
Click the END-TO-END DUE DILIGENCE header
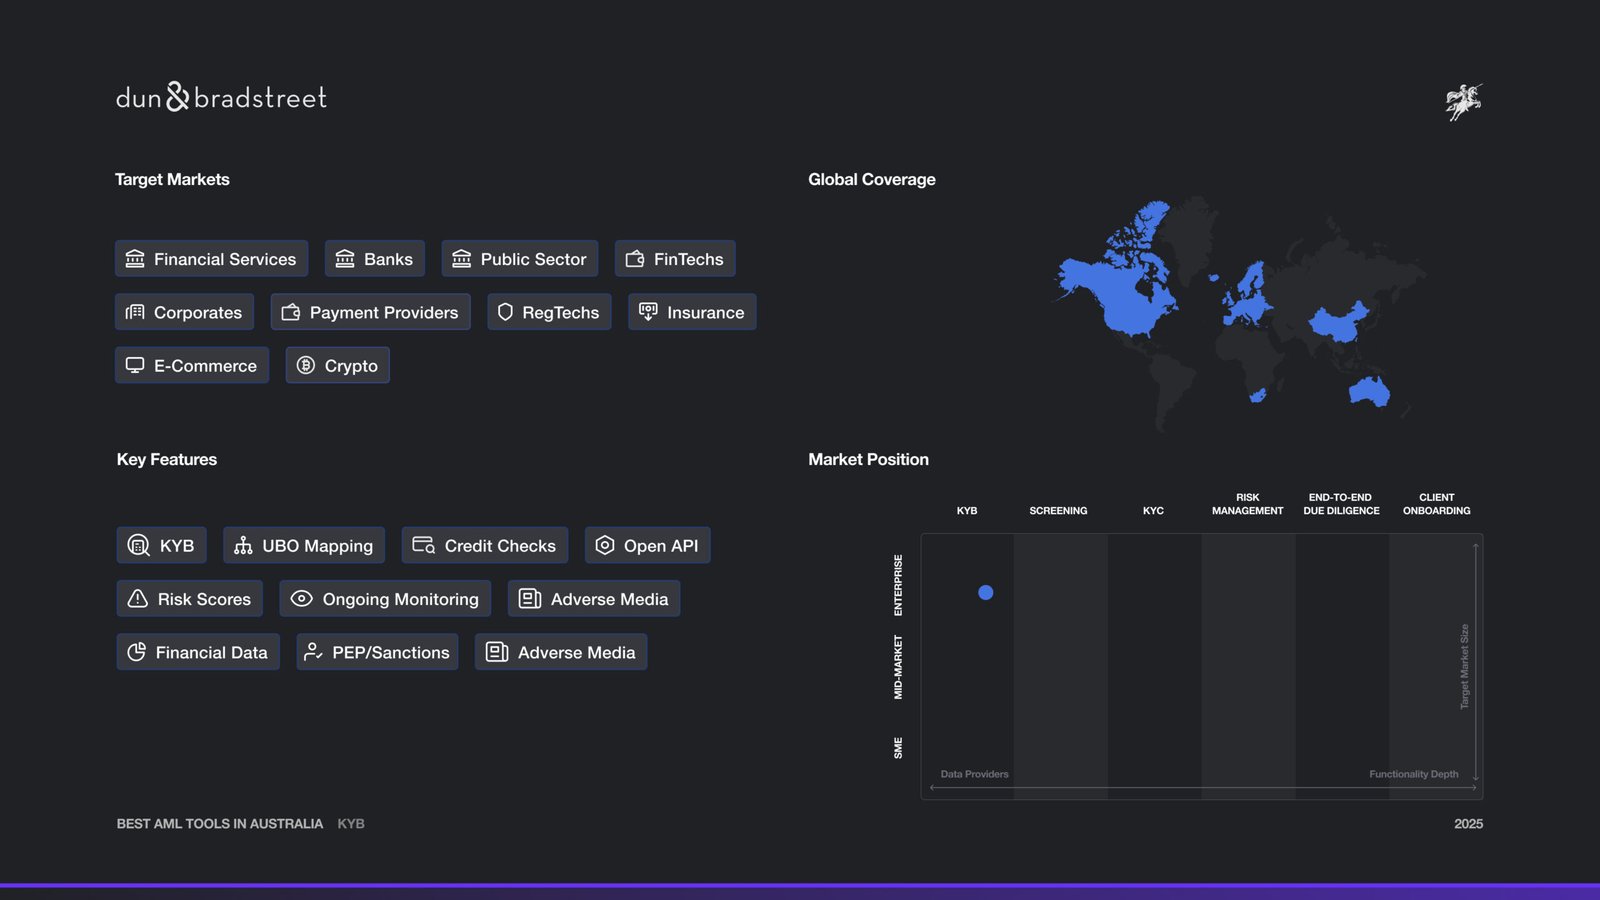(x=1341, y=504)
